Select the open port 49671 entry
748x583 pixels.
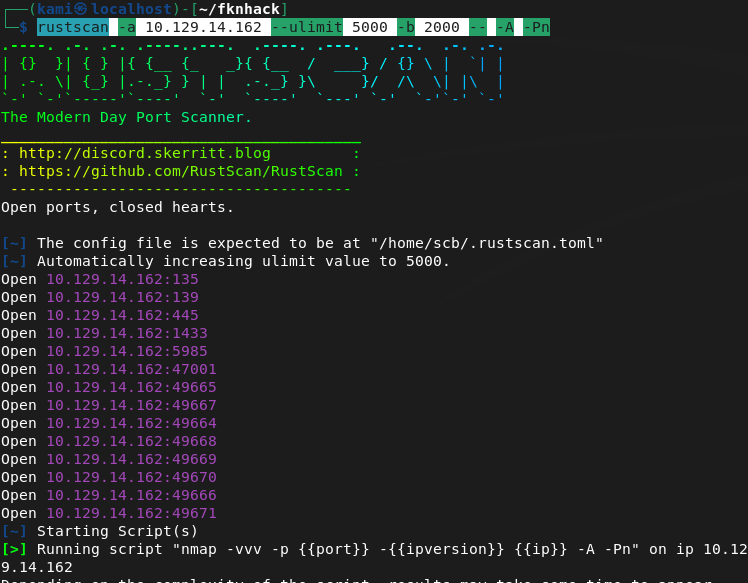(x=131, y=513)
